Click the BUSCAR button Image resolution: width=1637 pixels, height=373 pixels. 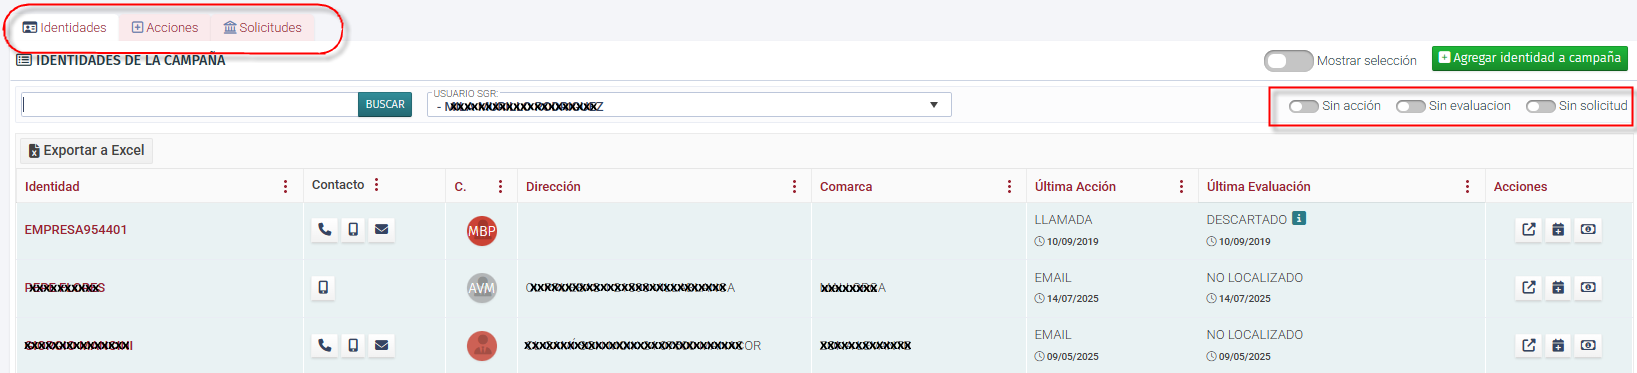385,104
